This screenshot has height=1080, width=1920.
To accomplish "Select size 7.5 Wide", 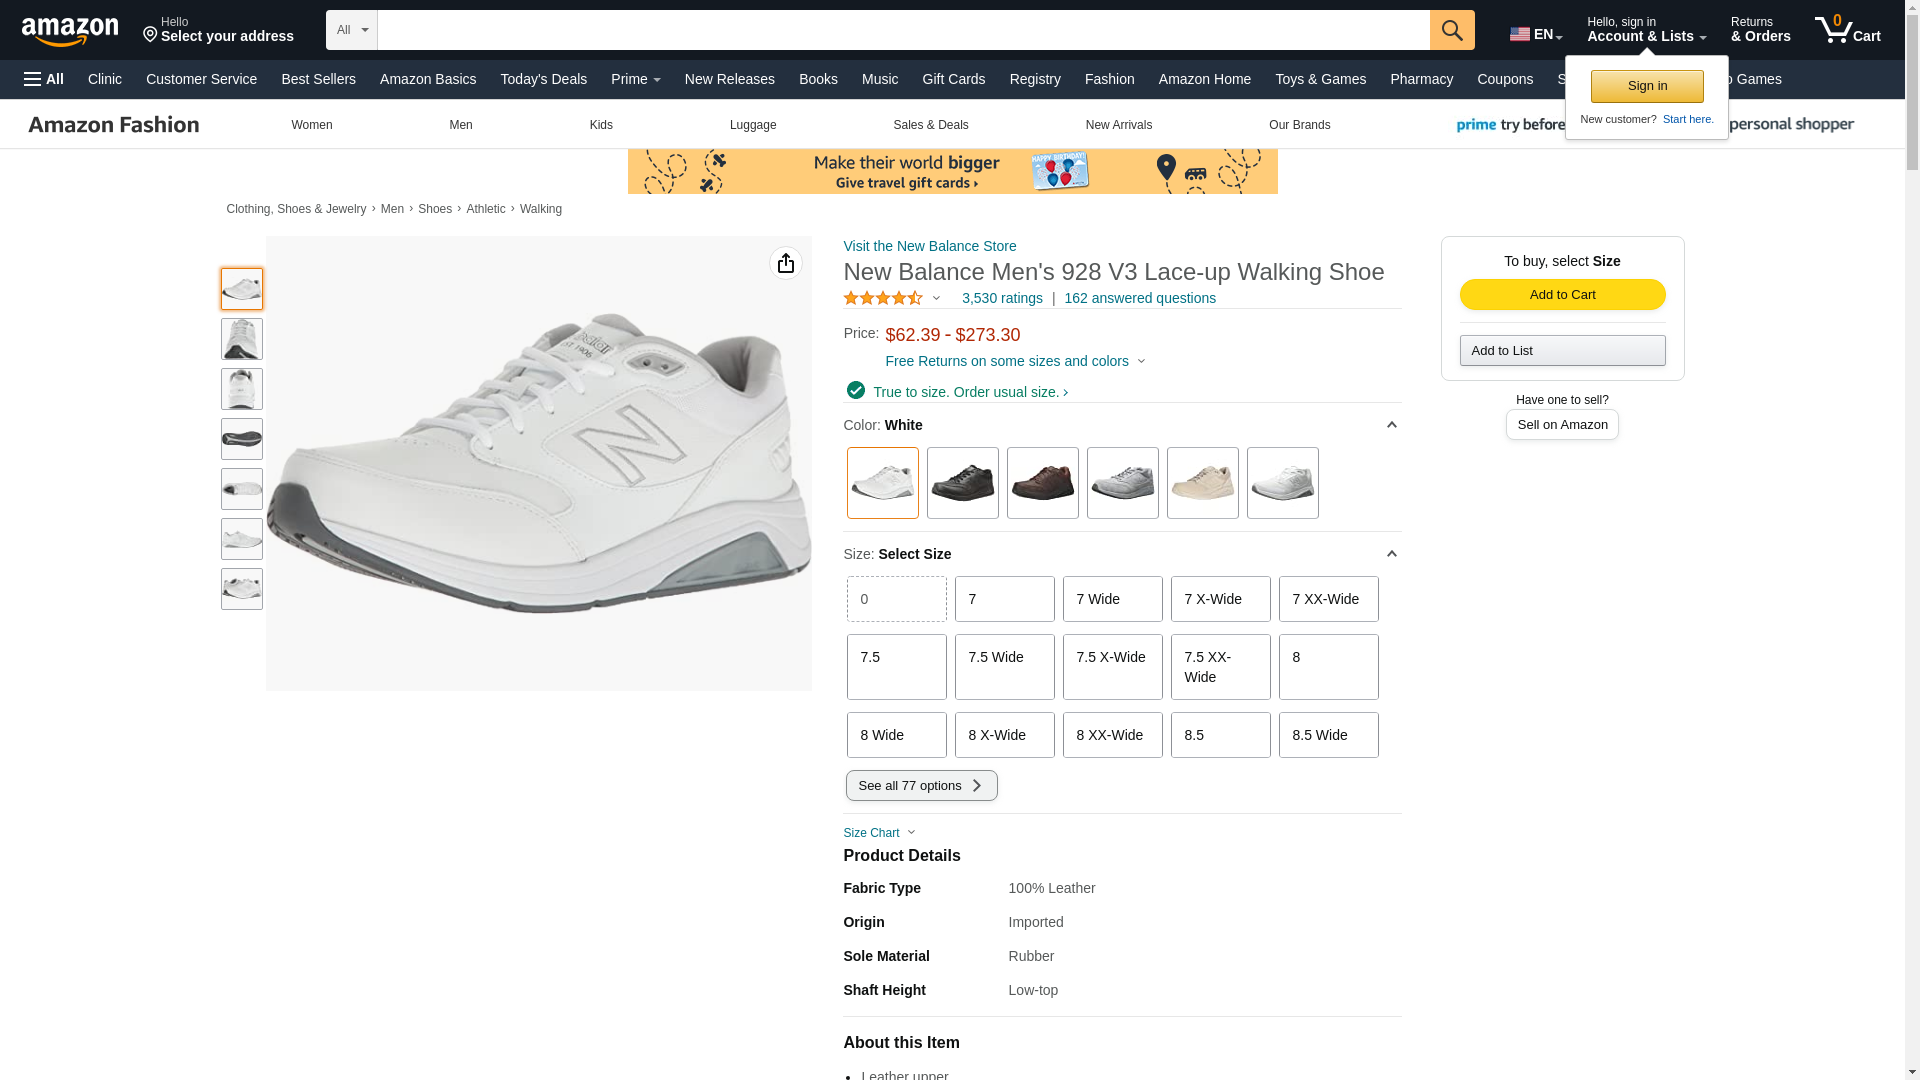I will click(x=1004, y=666).
